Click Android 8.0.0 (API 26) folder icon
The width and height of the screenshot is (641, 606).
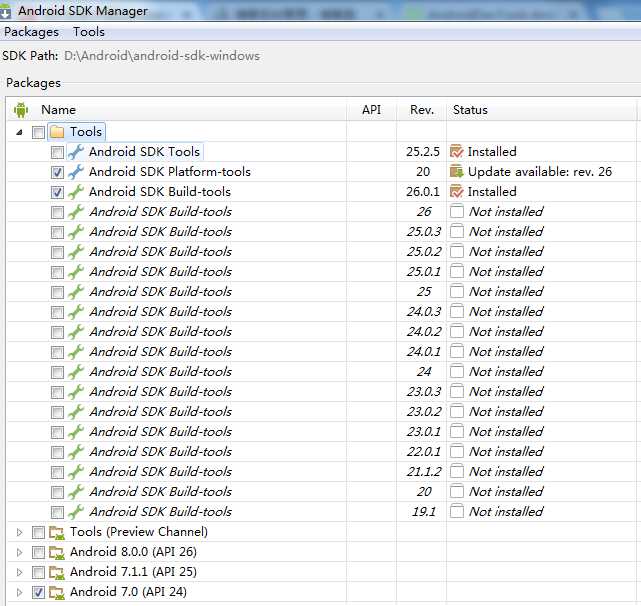pos(57,552)
